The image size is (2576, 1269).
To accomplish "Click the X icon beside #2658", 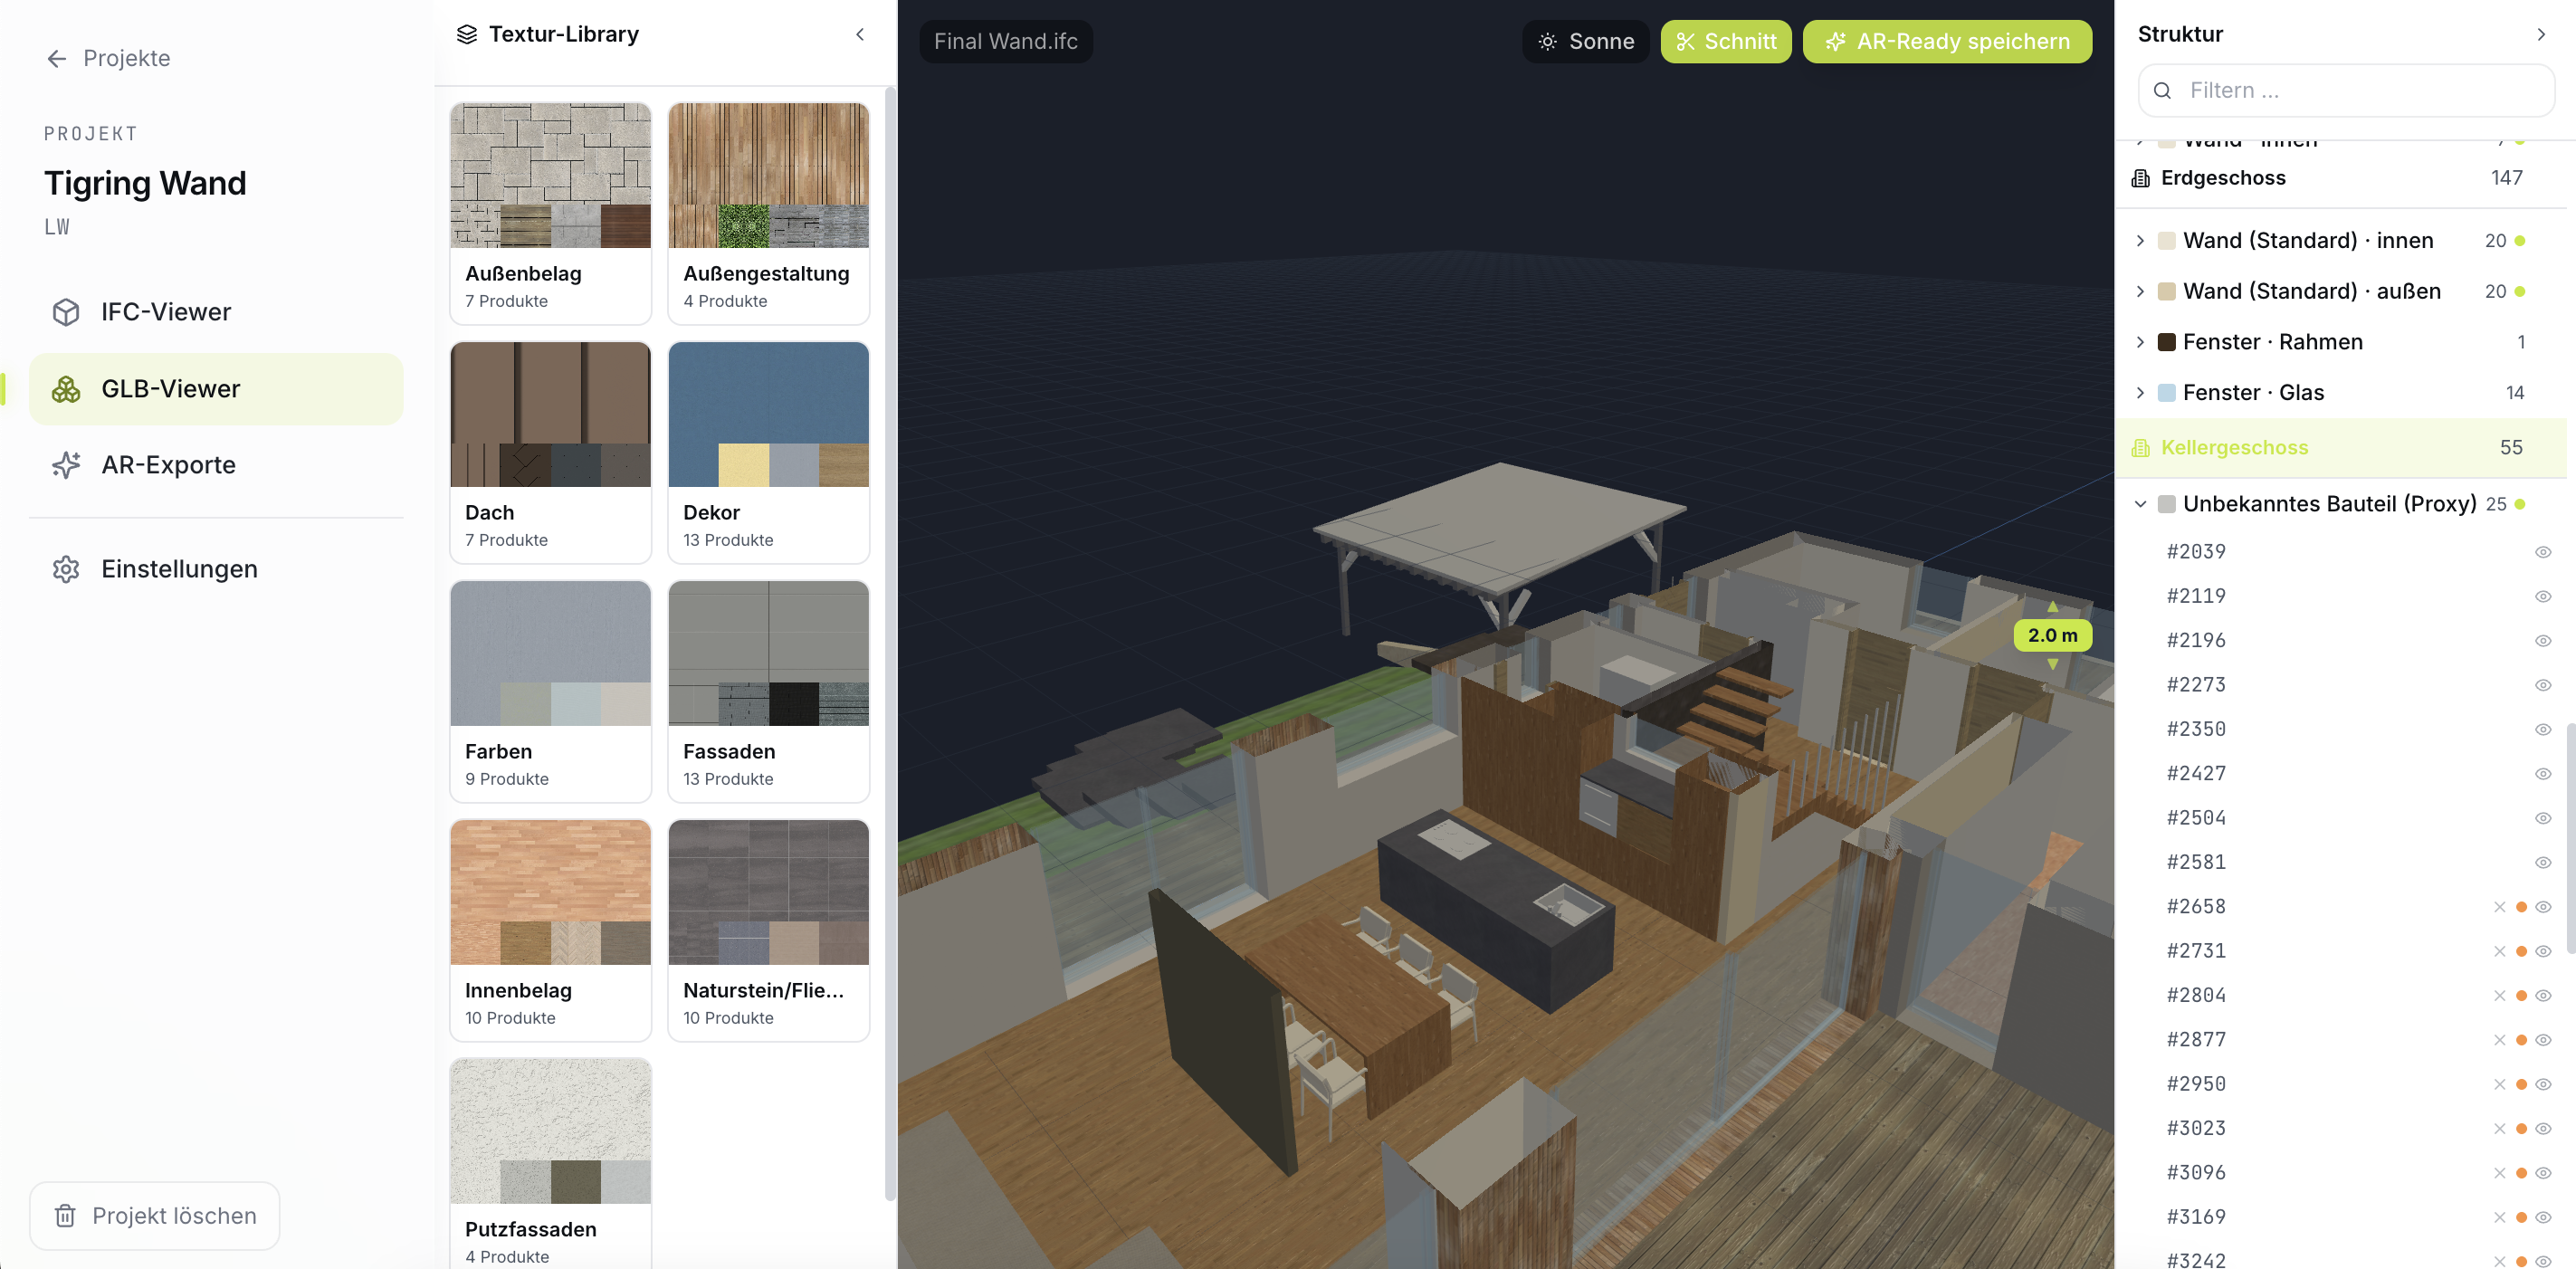I will (2499, 907).
